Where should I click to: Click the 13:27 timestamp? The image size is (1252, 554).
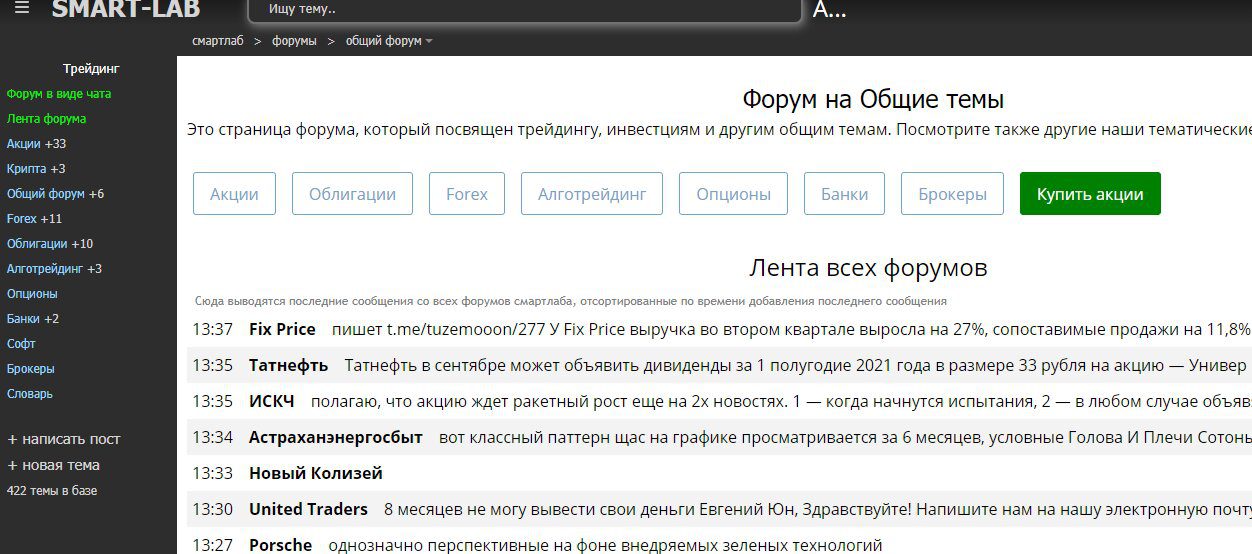pyautogui.click(x=212, y=545)
